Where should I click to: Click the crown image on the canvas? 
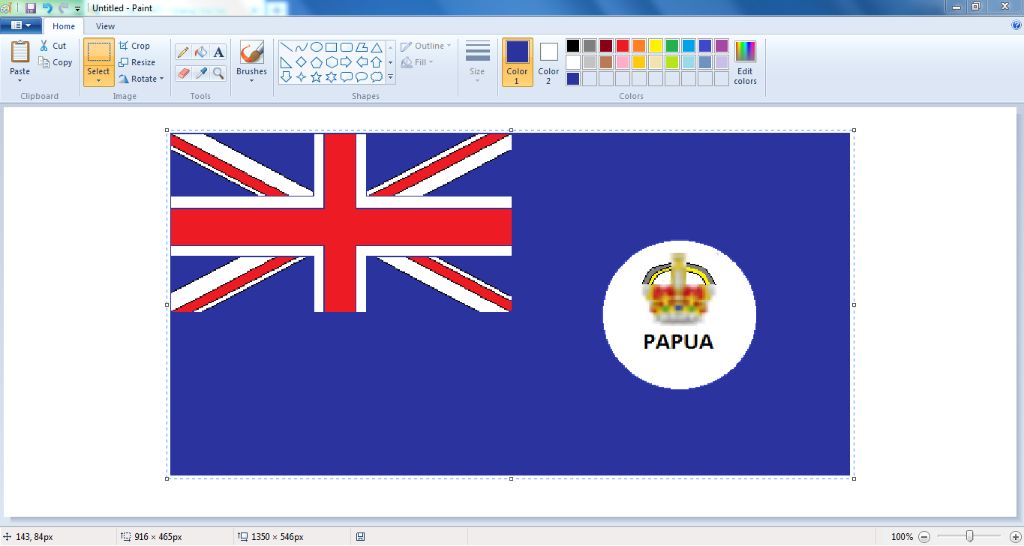click(679, 288)
